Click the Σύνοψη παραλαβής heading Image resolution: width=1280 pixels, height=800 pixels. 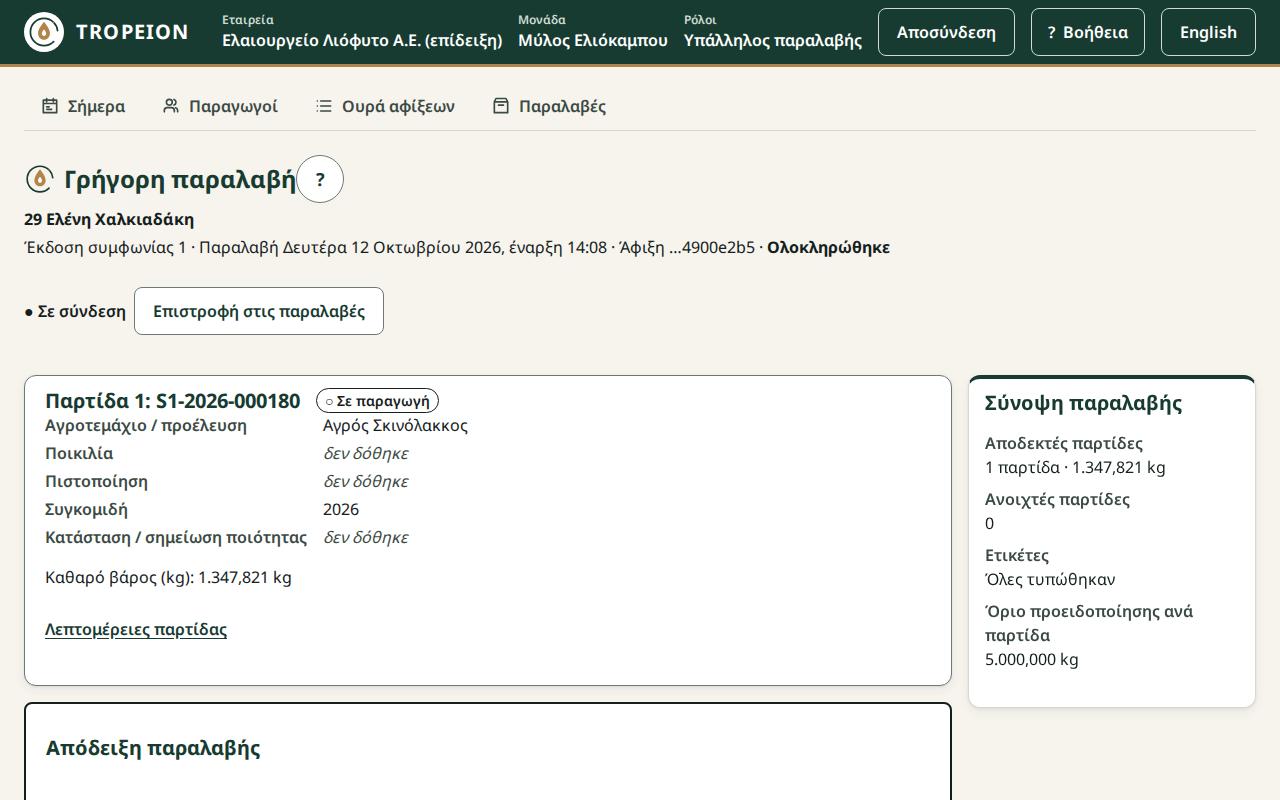tap(1083, 403)
